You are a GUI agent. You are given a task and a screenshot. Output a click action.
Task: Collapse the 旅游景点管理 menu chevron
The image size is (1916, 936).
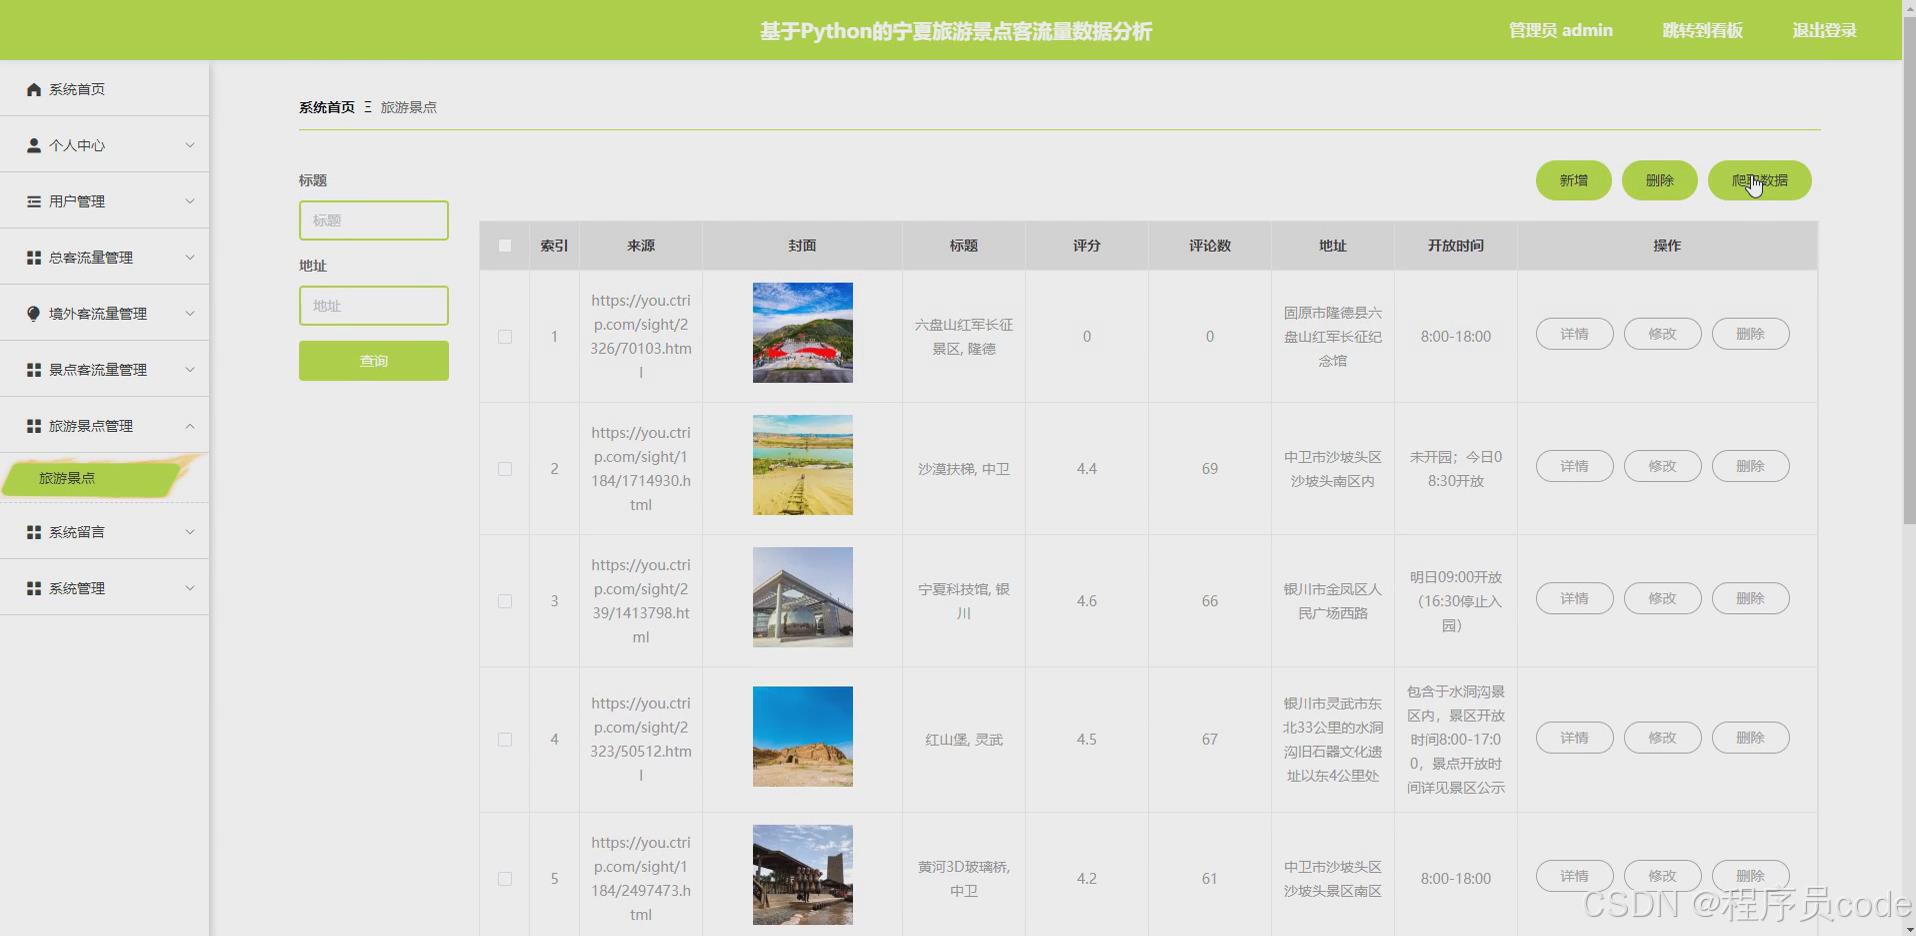point(190,426)
